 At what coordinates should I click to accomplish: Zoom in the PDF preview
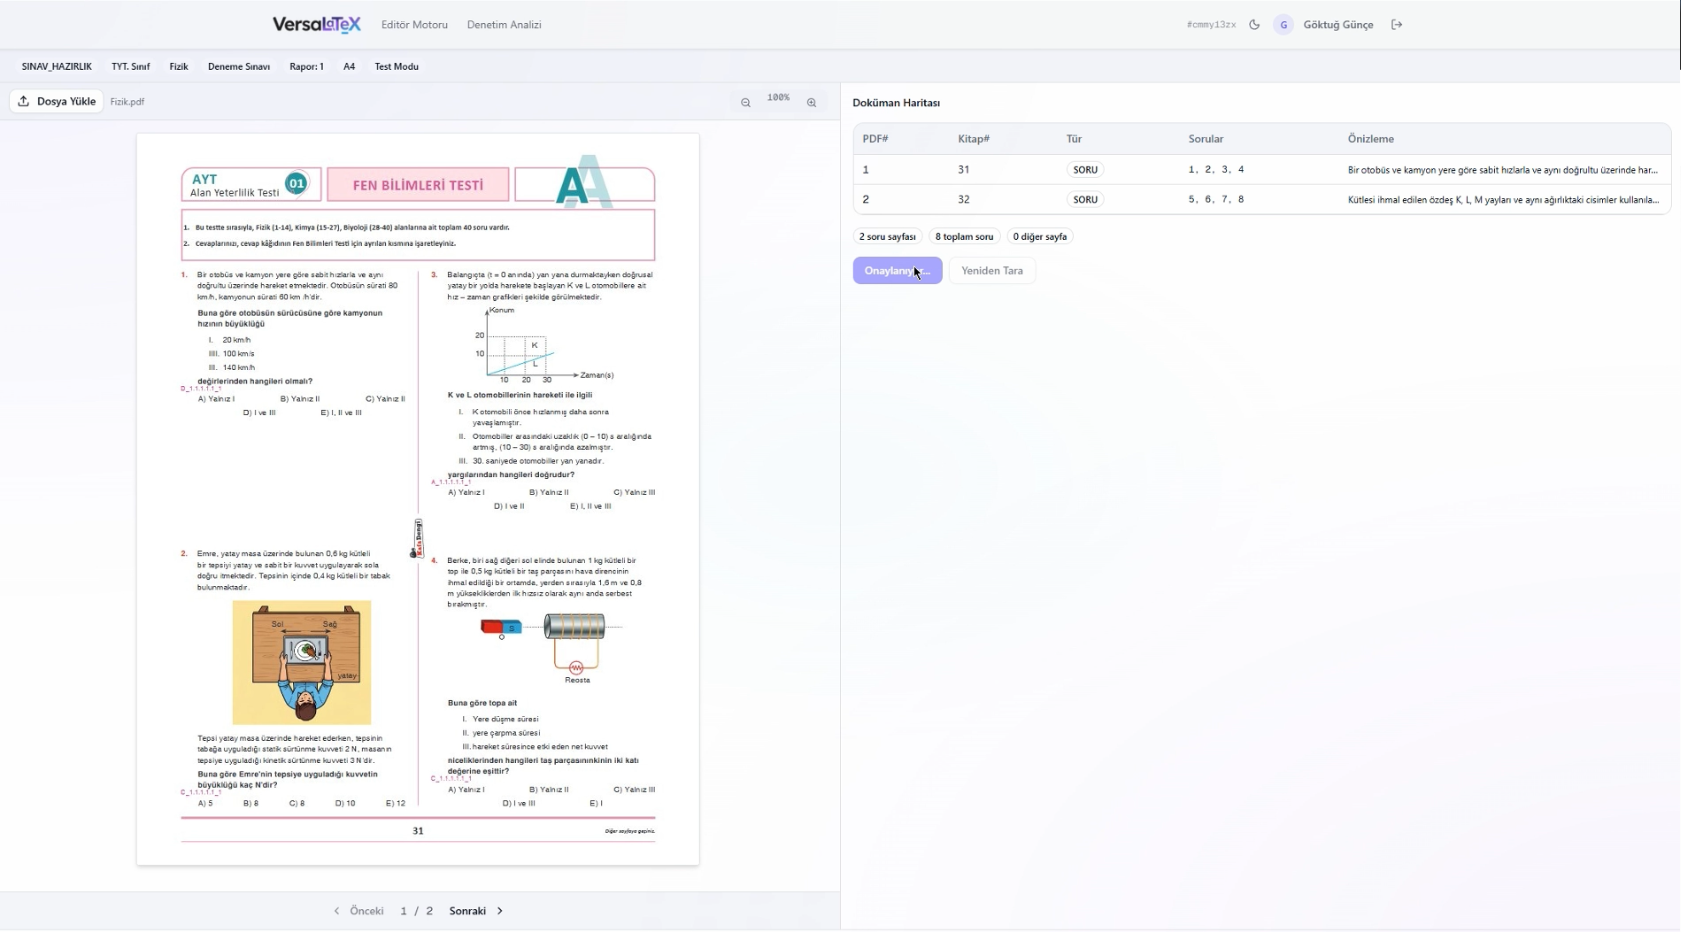811,102
